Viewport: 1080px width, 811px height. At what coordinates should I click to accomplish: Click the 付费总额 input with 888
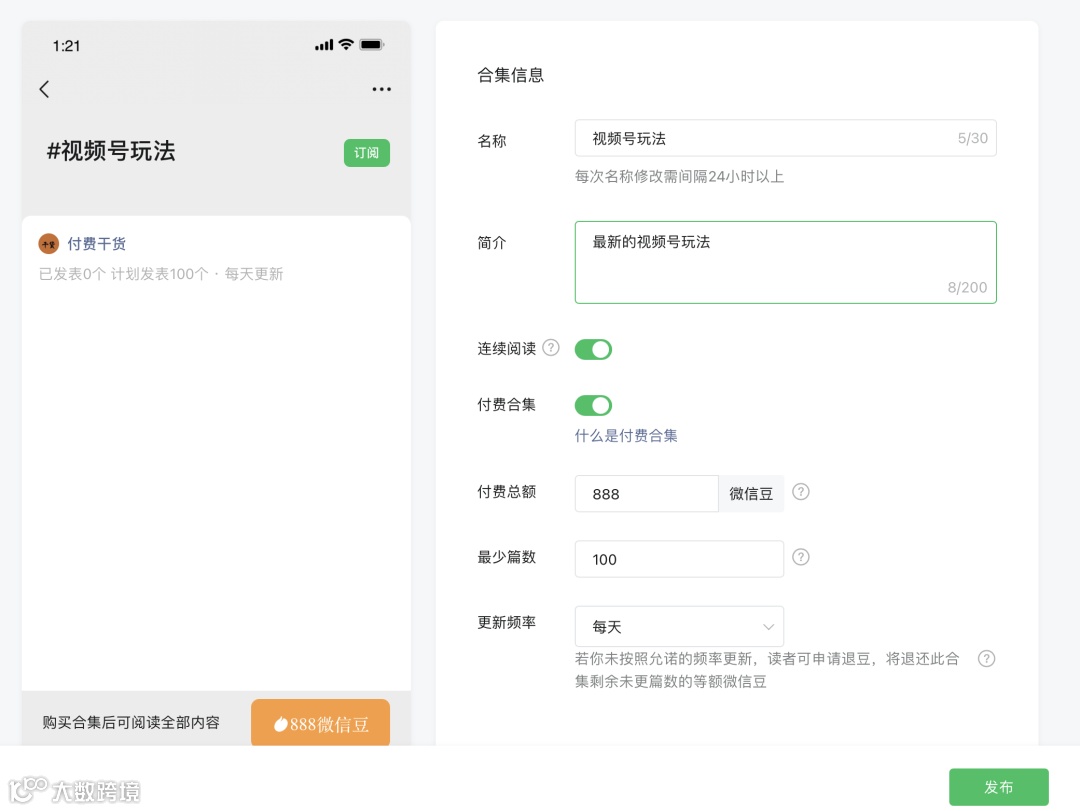[x=647, y=493]
